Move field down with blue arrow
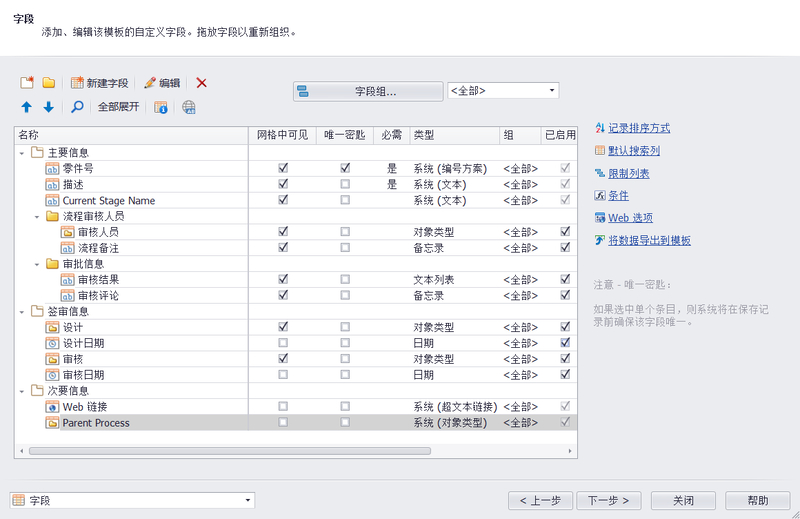This screenshot has height=519, width=800. click(48, 107)
